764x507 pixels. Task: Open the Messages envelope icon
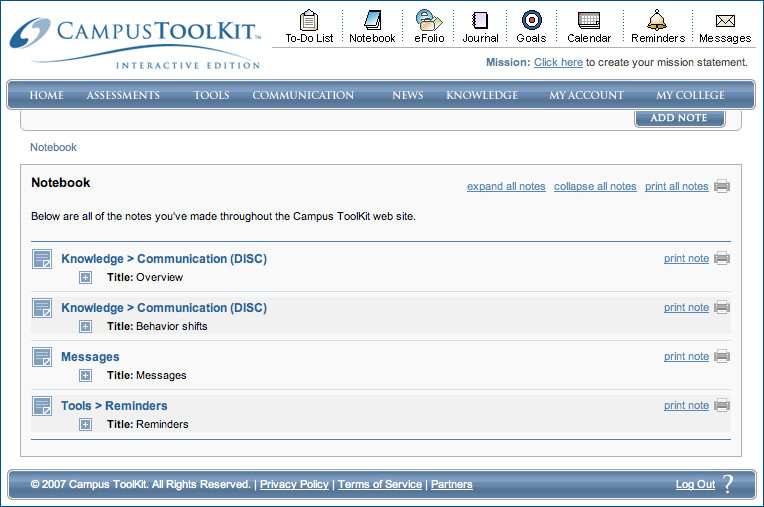click(725, 20)
